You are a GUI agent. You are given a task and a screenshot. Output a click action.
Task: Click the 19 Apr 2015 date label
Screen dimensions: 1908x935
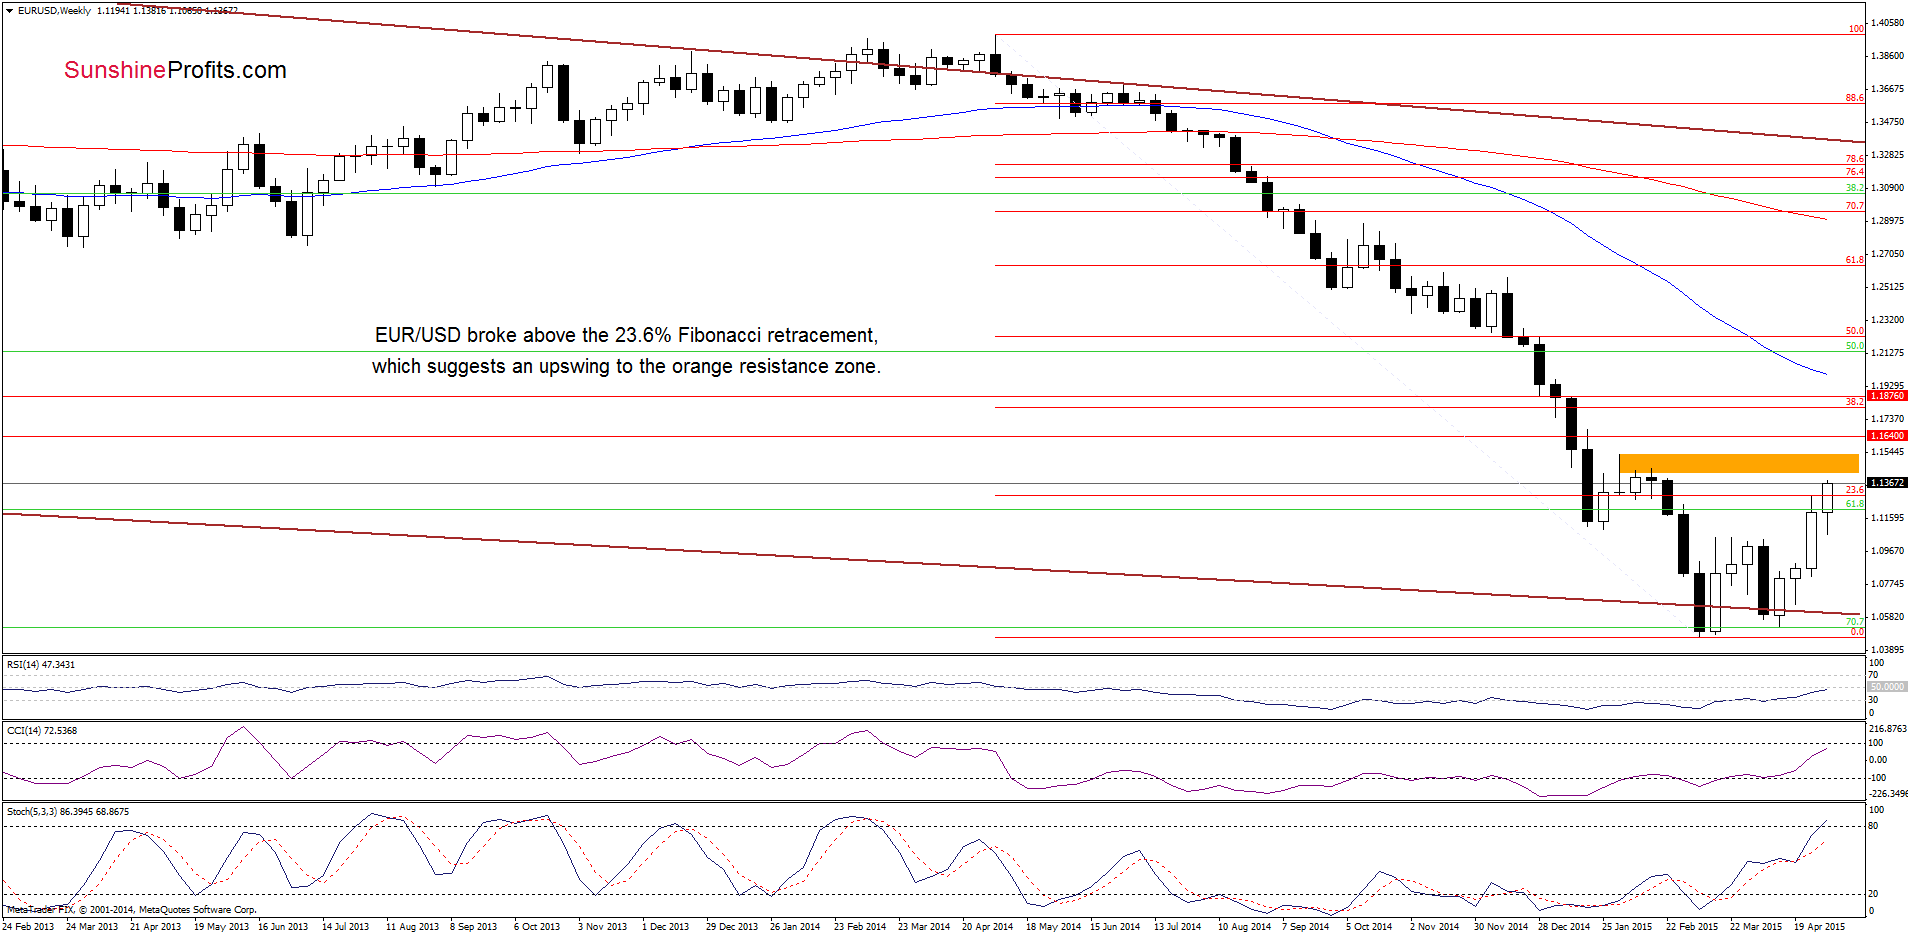[x=1819, y=926]
